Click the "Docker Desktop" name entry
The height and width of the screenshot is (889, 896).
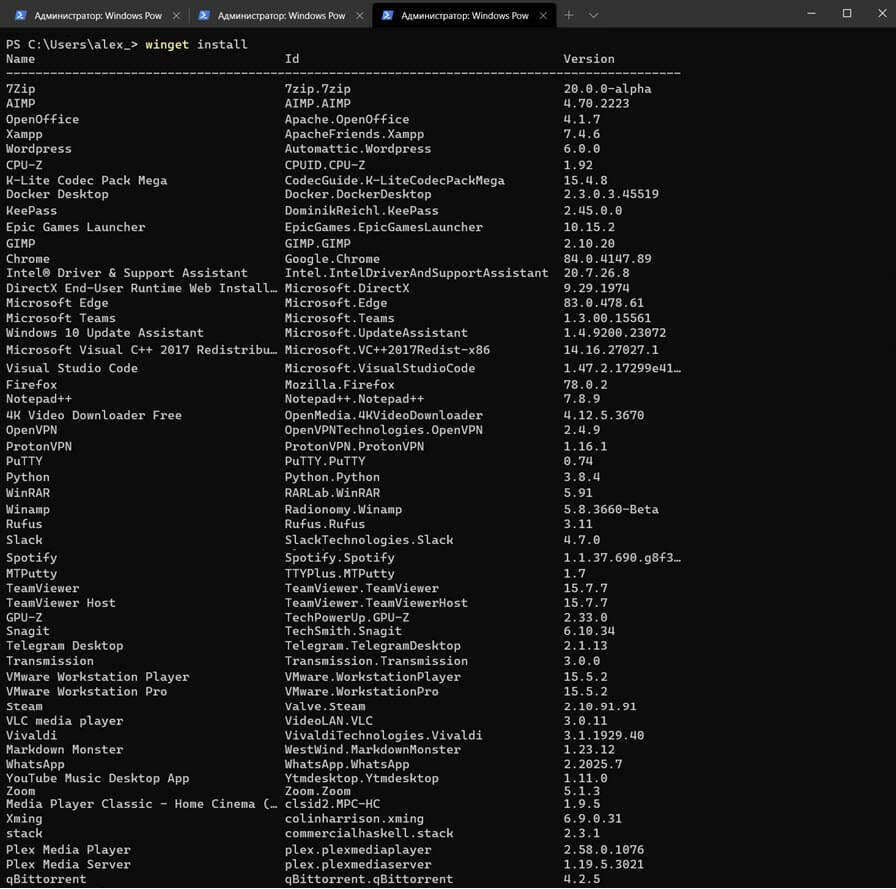[x=57, y=194]
